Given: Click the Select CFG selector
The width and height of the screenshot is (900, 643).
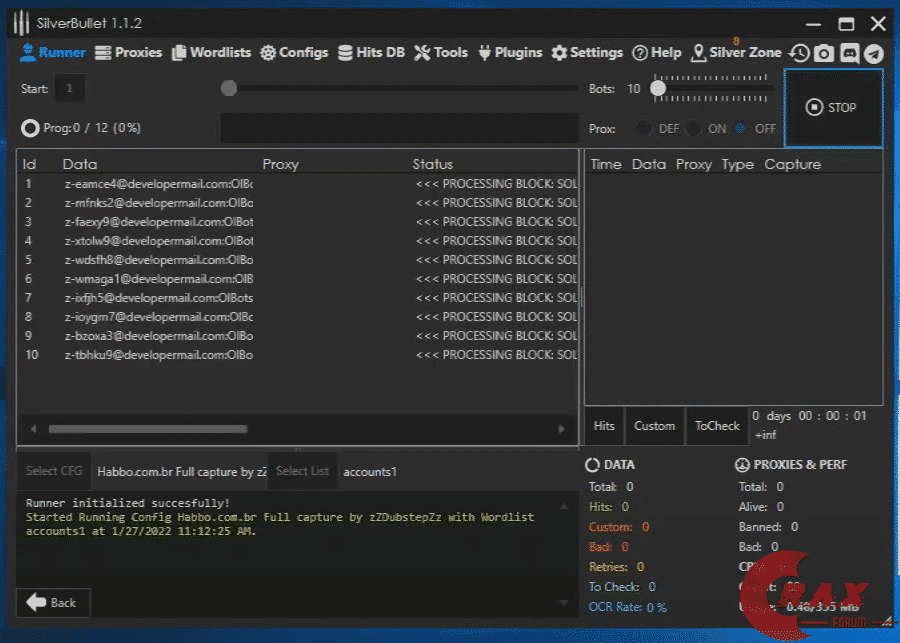Looking at the screenshot, I should (54, 471).
